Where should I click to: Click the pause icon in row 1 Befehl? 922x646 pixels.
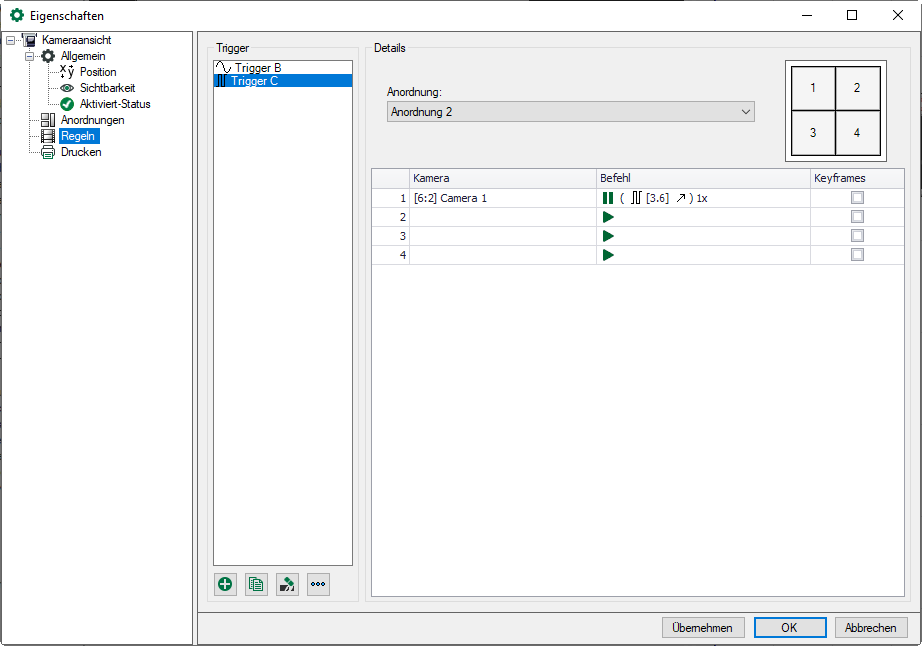click(608, 198)
